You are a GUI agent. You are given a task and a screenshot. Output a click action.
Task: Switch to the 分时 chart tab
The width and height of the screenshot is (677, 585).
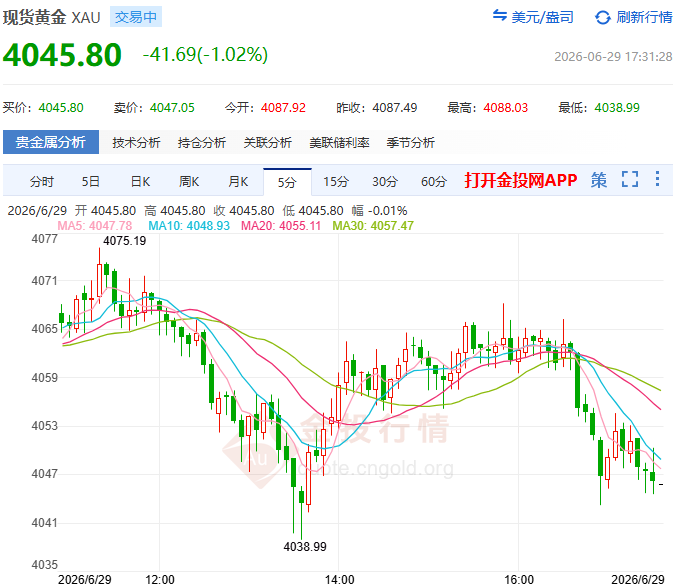pos(41,182)
